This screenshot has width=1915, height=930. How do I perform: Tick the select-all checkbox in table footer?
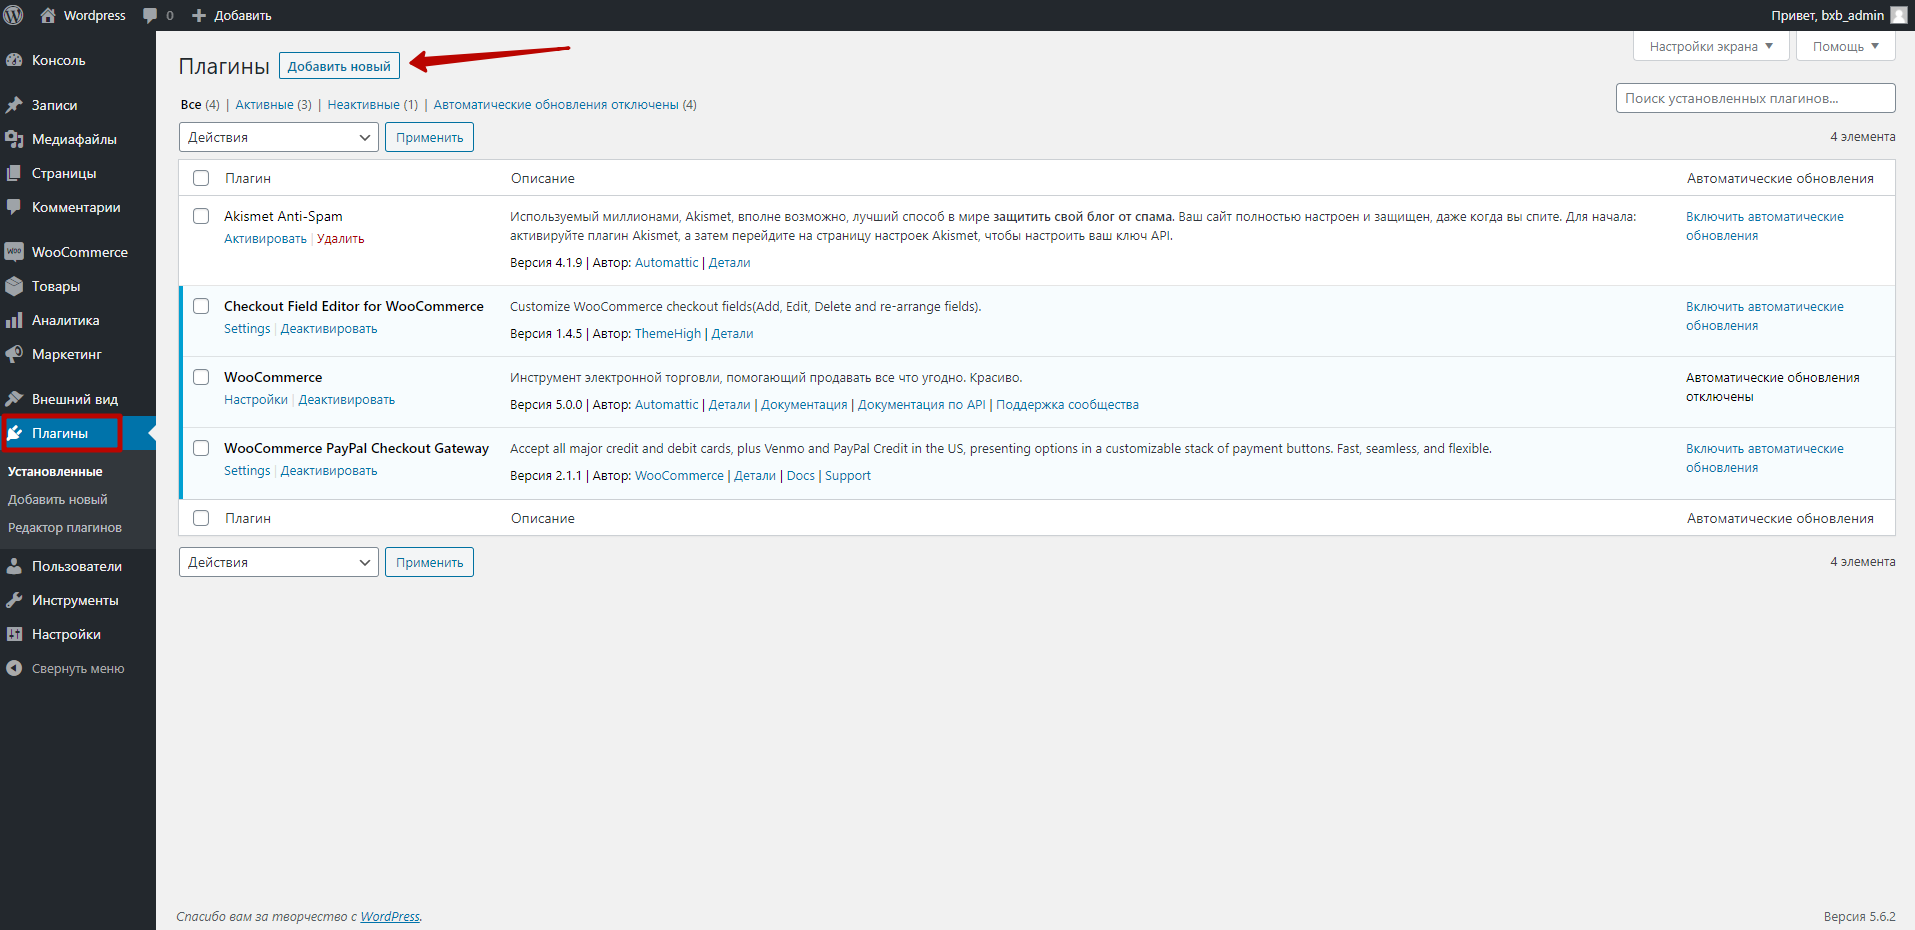[x=201, y=518]
